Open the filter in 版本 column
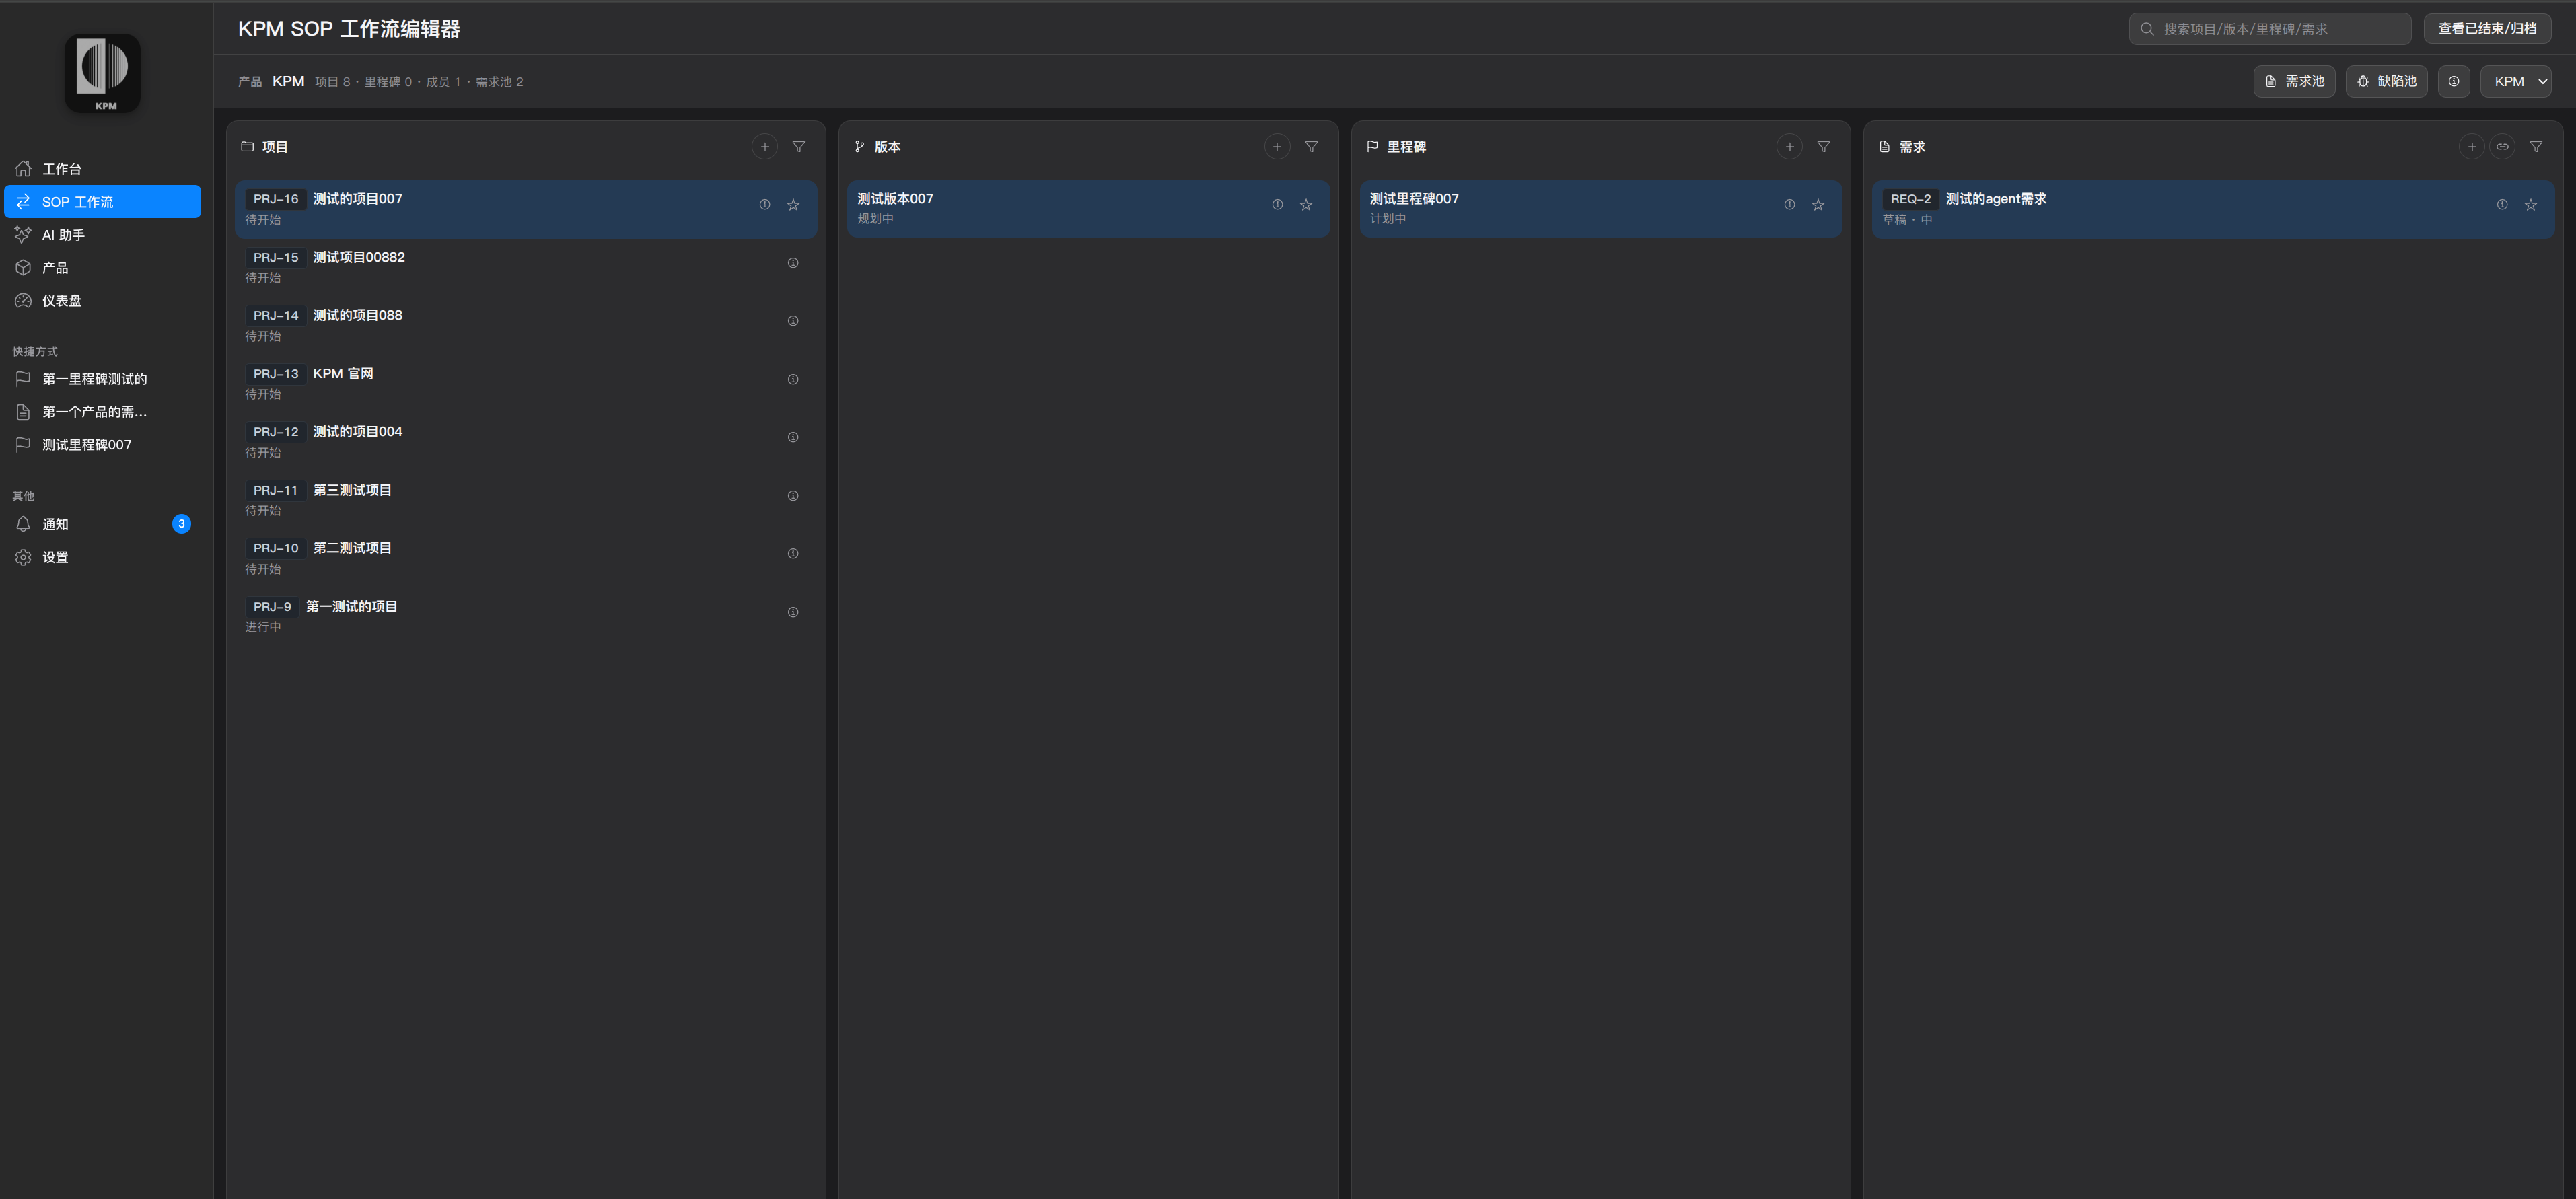 coord(1310,147)
